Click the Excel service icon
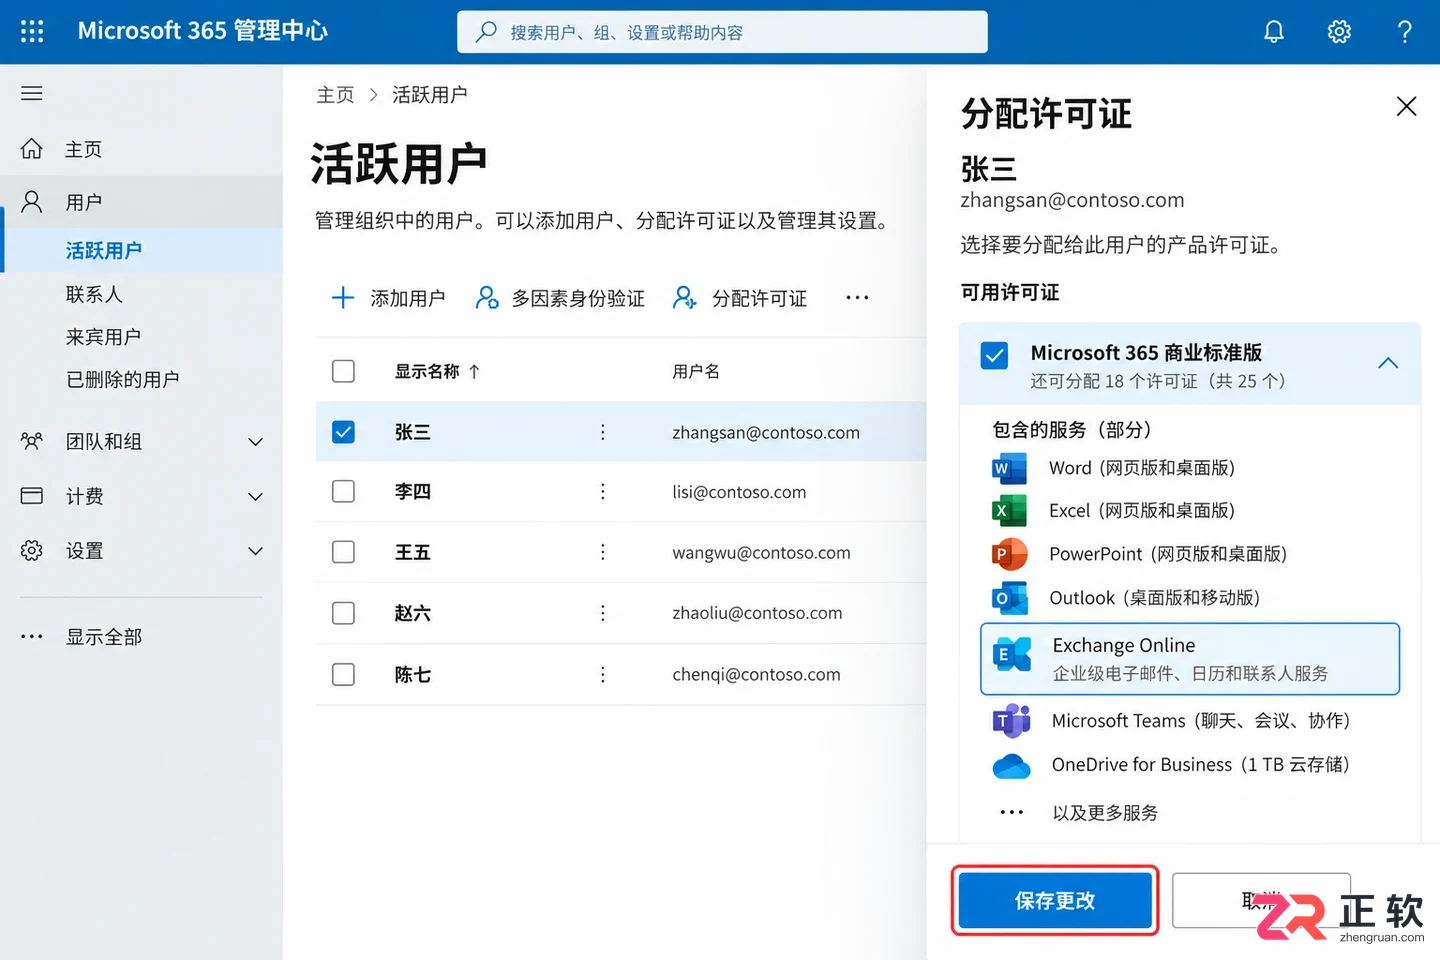The height and width of the screenshot is (960, 1440). coord(1009,511)
